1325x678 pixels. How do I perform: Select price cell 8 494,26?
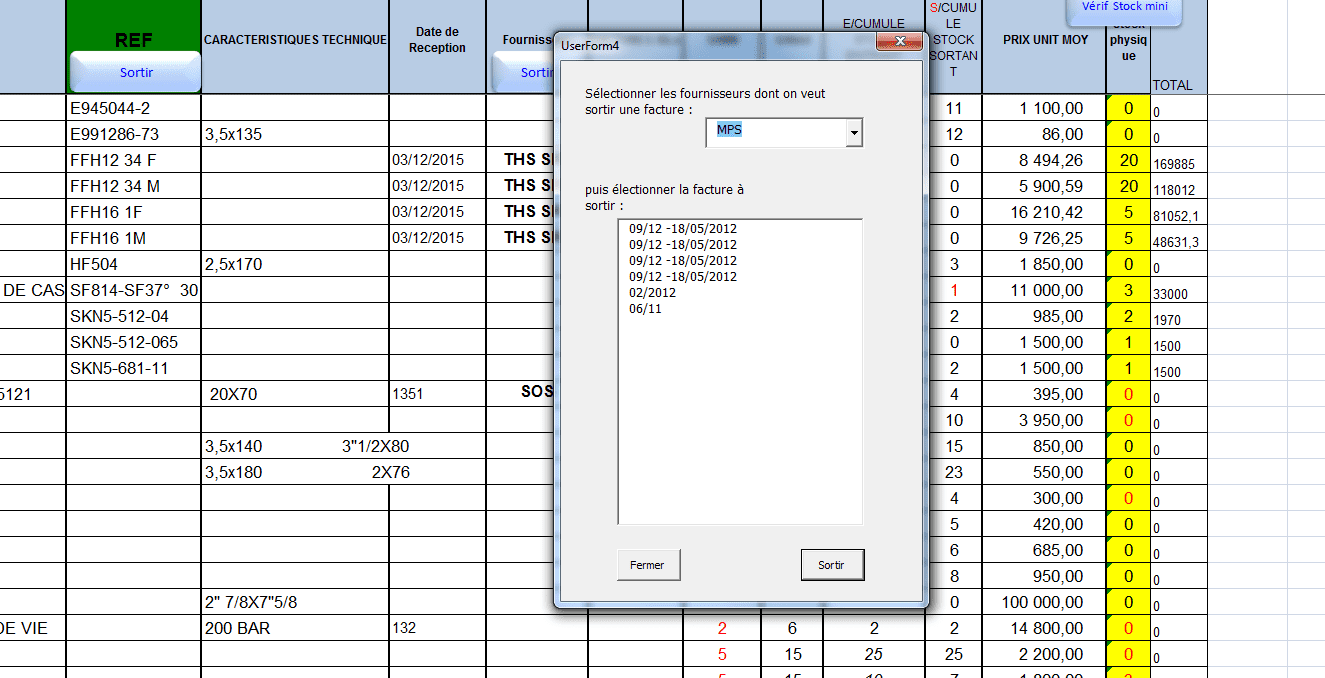click(x=1045, y=160)
